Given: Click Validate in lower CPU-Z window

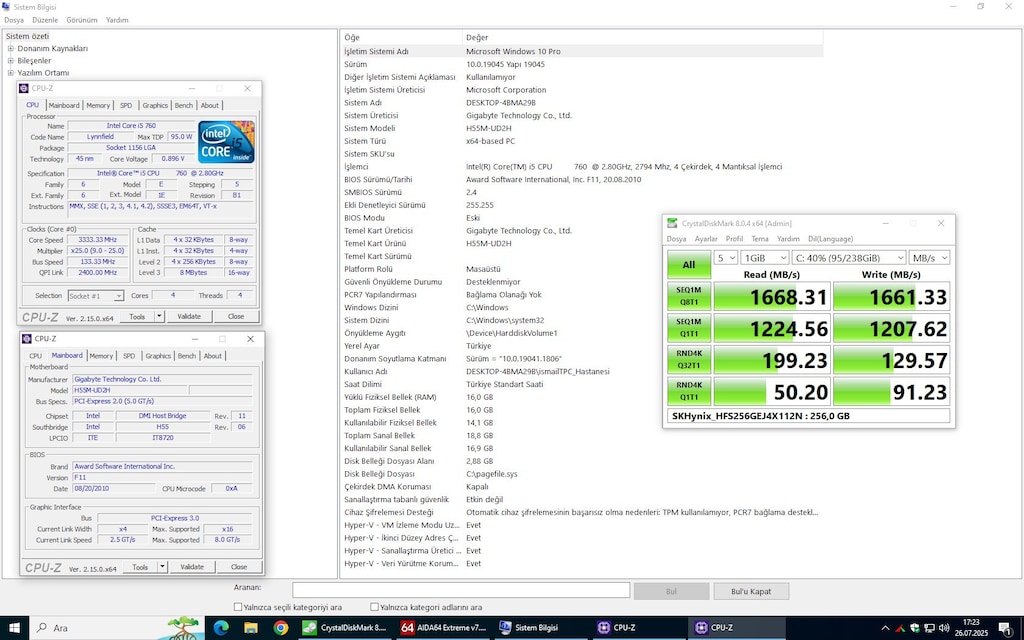Looking at the screenshot, I should 192,567.
